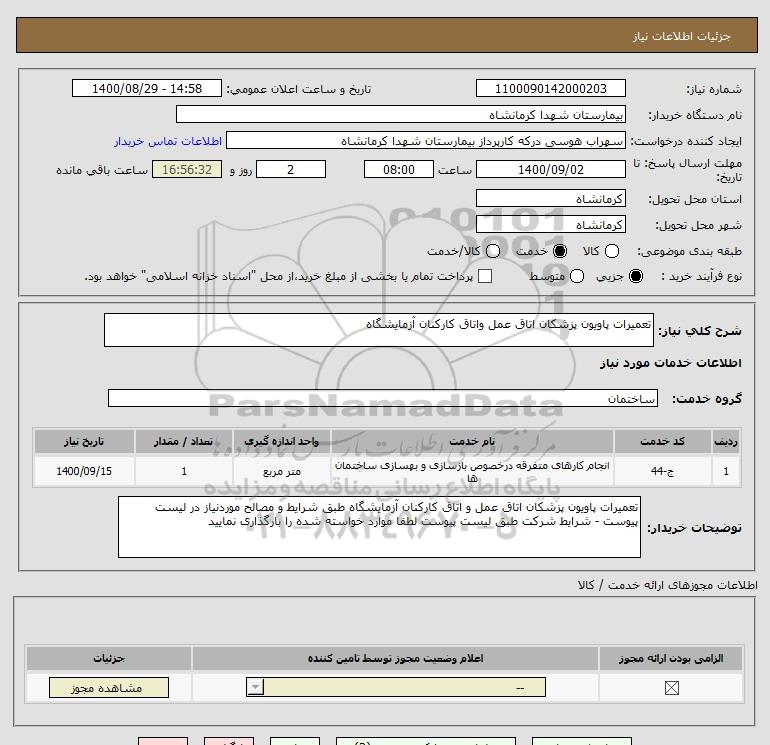Choose the متوسط purchase process option
This screenshot has width=770, height=745.
point(577,276)
